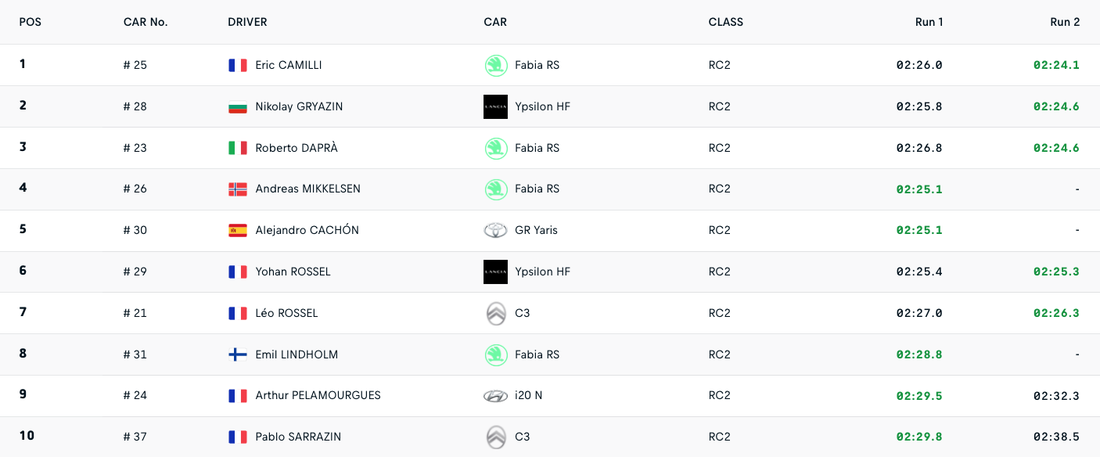
Task: Click the Citroën logo in Léo Rossel's row
Action: 495,313
